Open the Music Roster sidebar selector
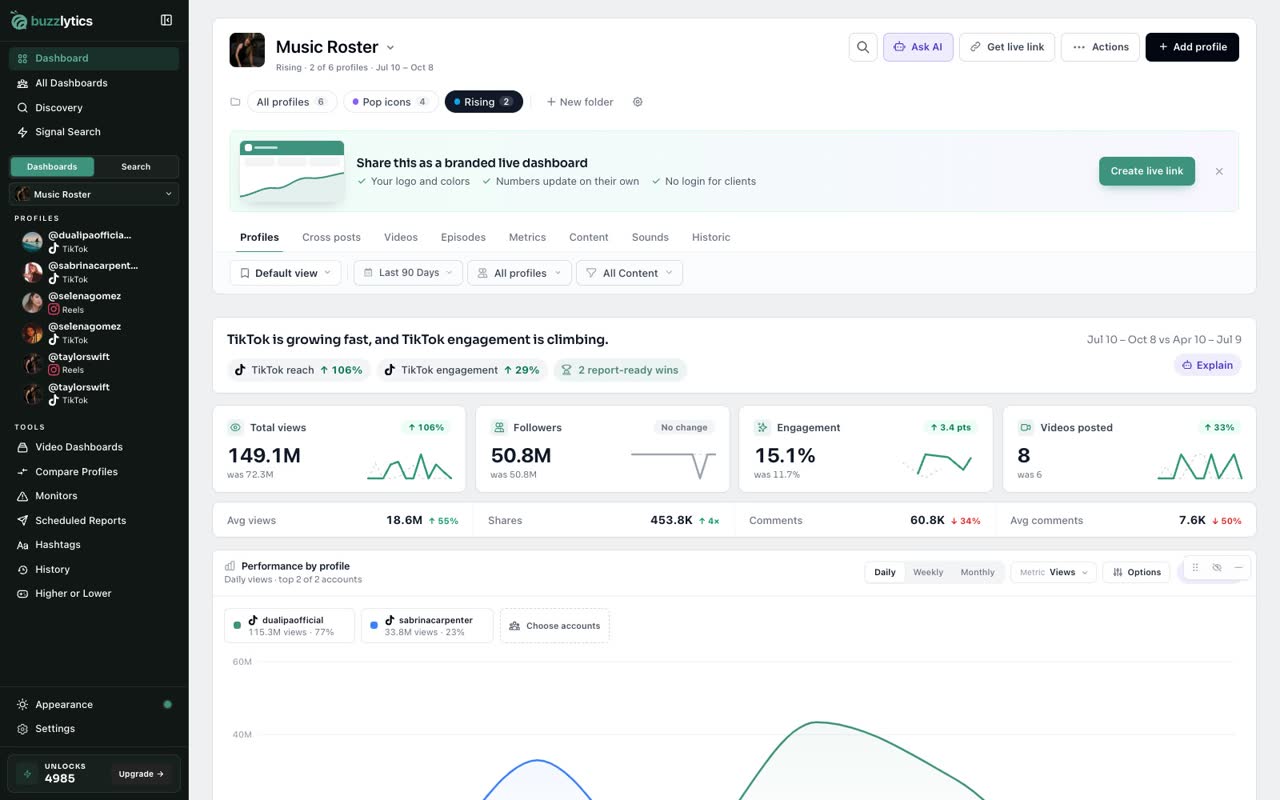This screenshot has width=1280, height=800. [x=94, y=194]
